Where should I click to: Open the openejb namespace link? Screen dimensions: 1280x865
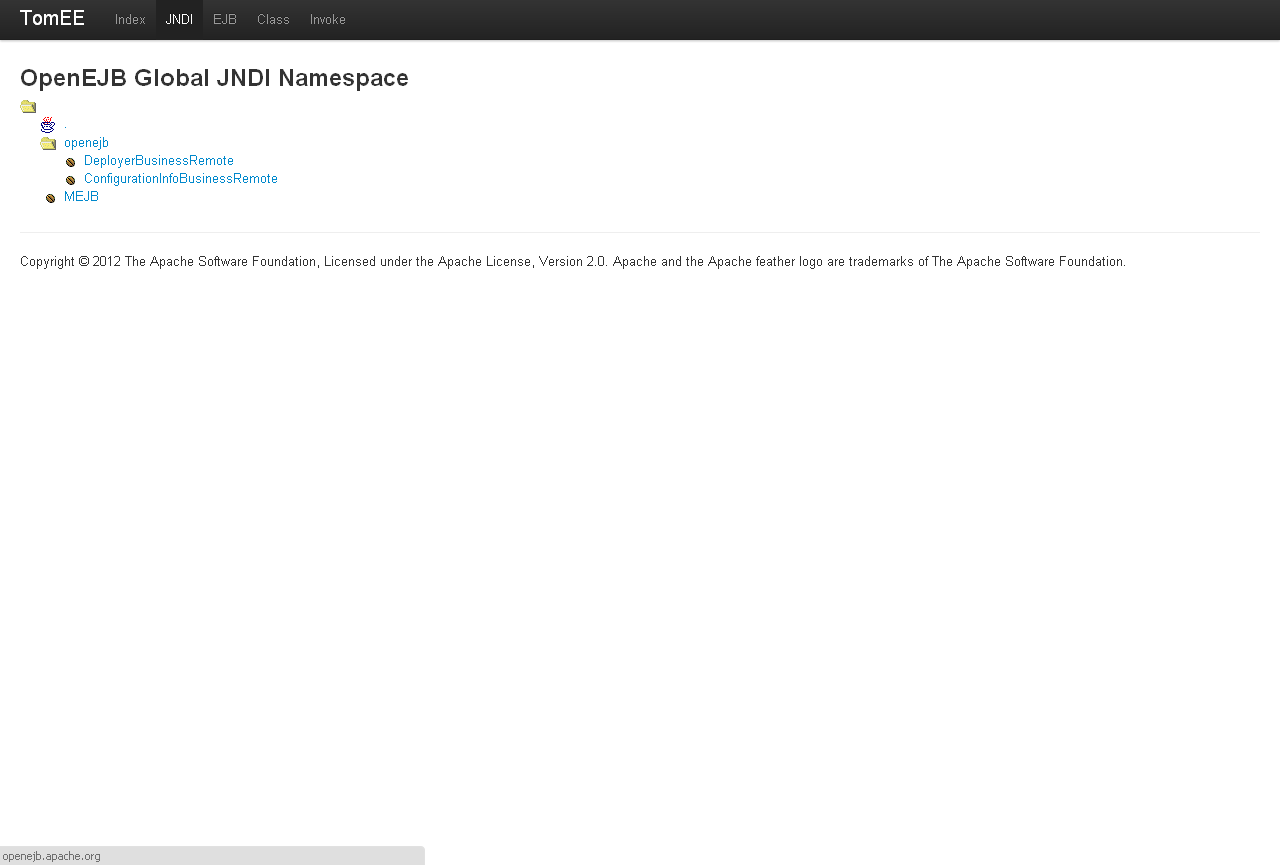[86, 143]
